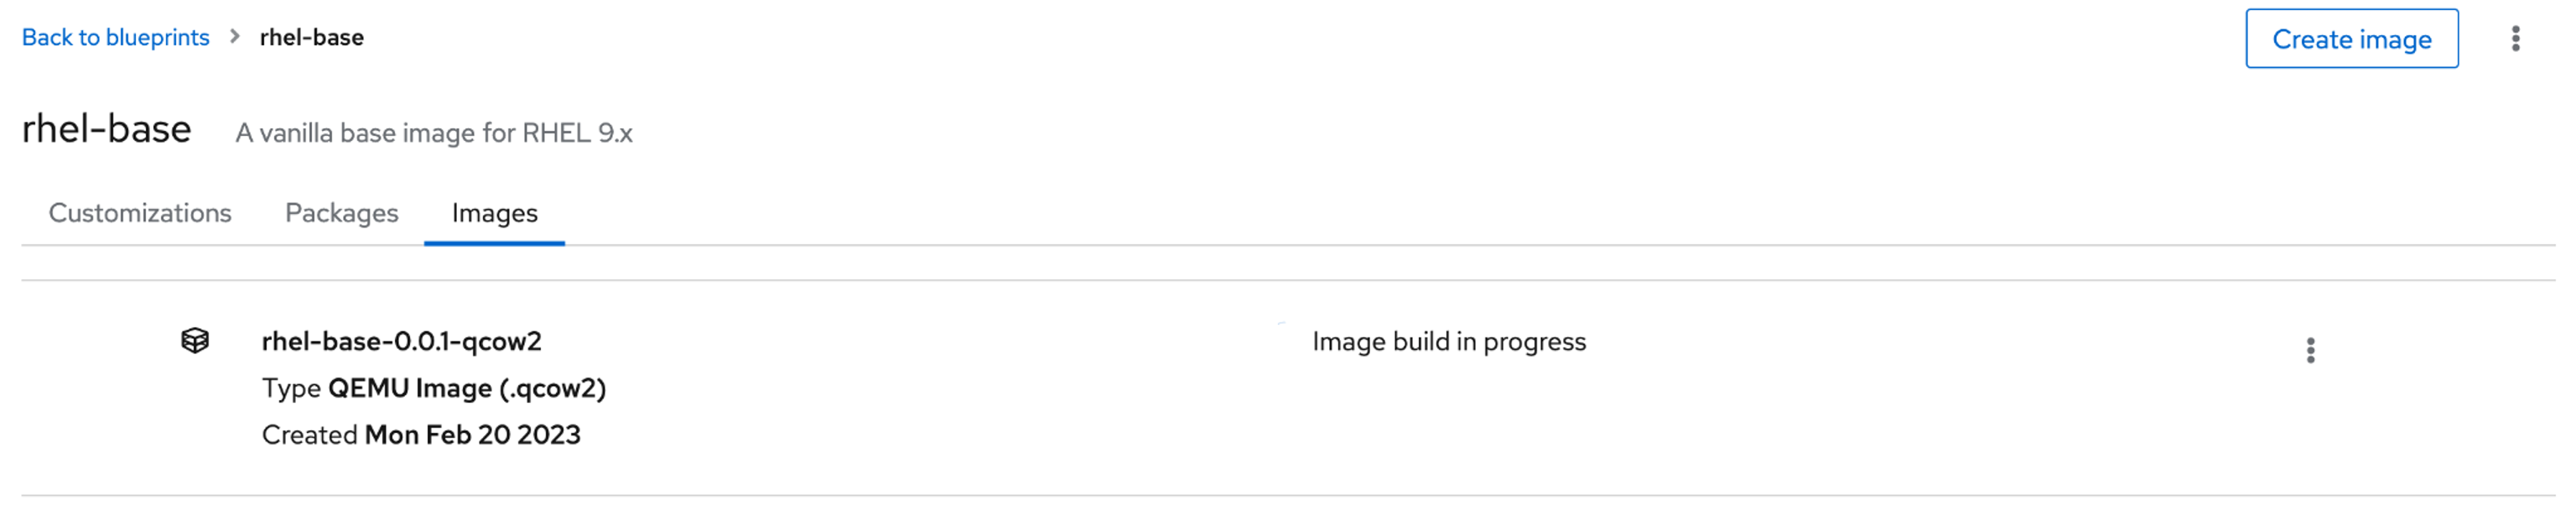Click the breadcrumb chevron separator
The height and width of the screenshot is (532, 2576).
click(x=232, y=37)
